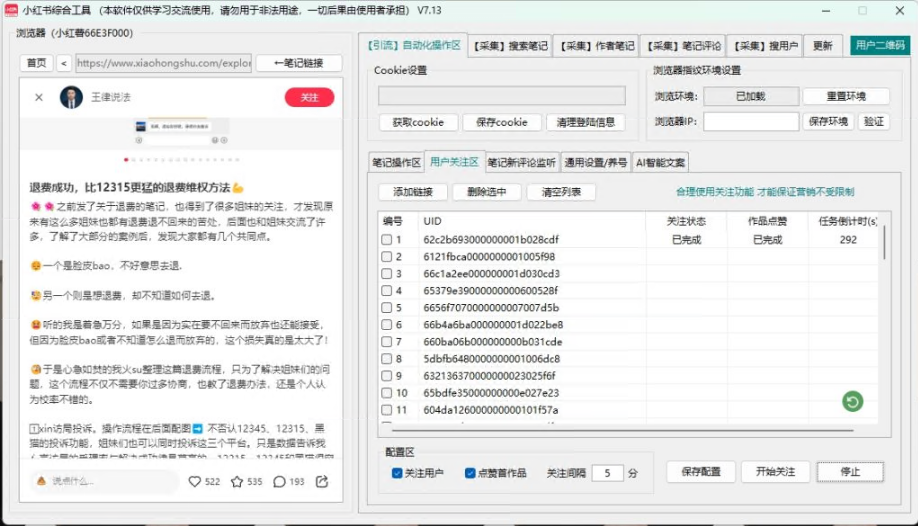Select UID 66b4a6ba000000001d022be8
This screenshot has height=526, width=918.
pyautogui.click(x=493, y=325)
